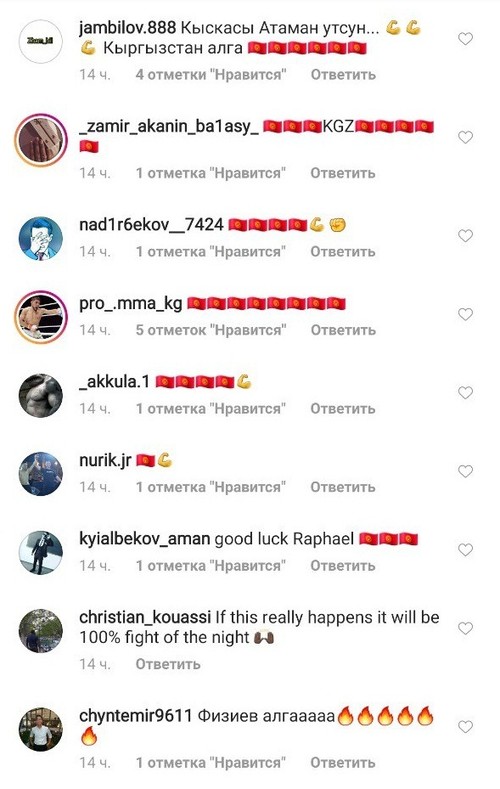Screen dimensions: 500x789
Task: Tap the heart next to the _zamir_akanin_ba1asy_ comment
Action: tap(465, 137)
